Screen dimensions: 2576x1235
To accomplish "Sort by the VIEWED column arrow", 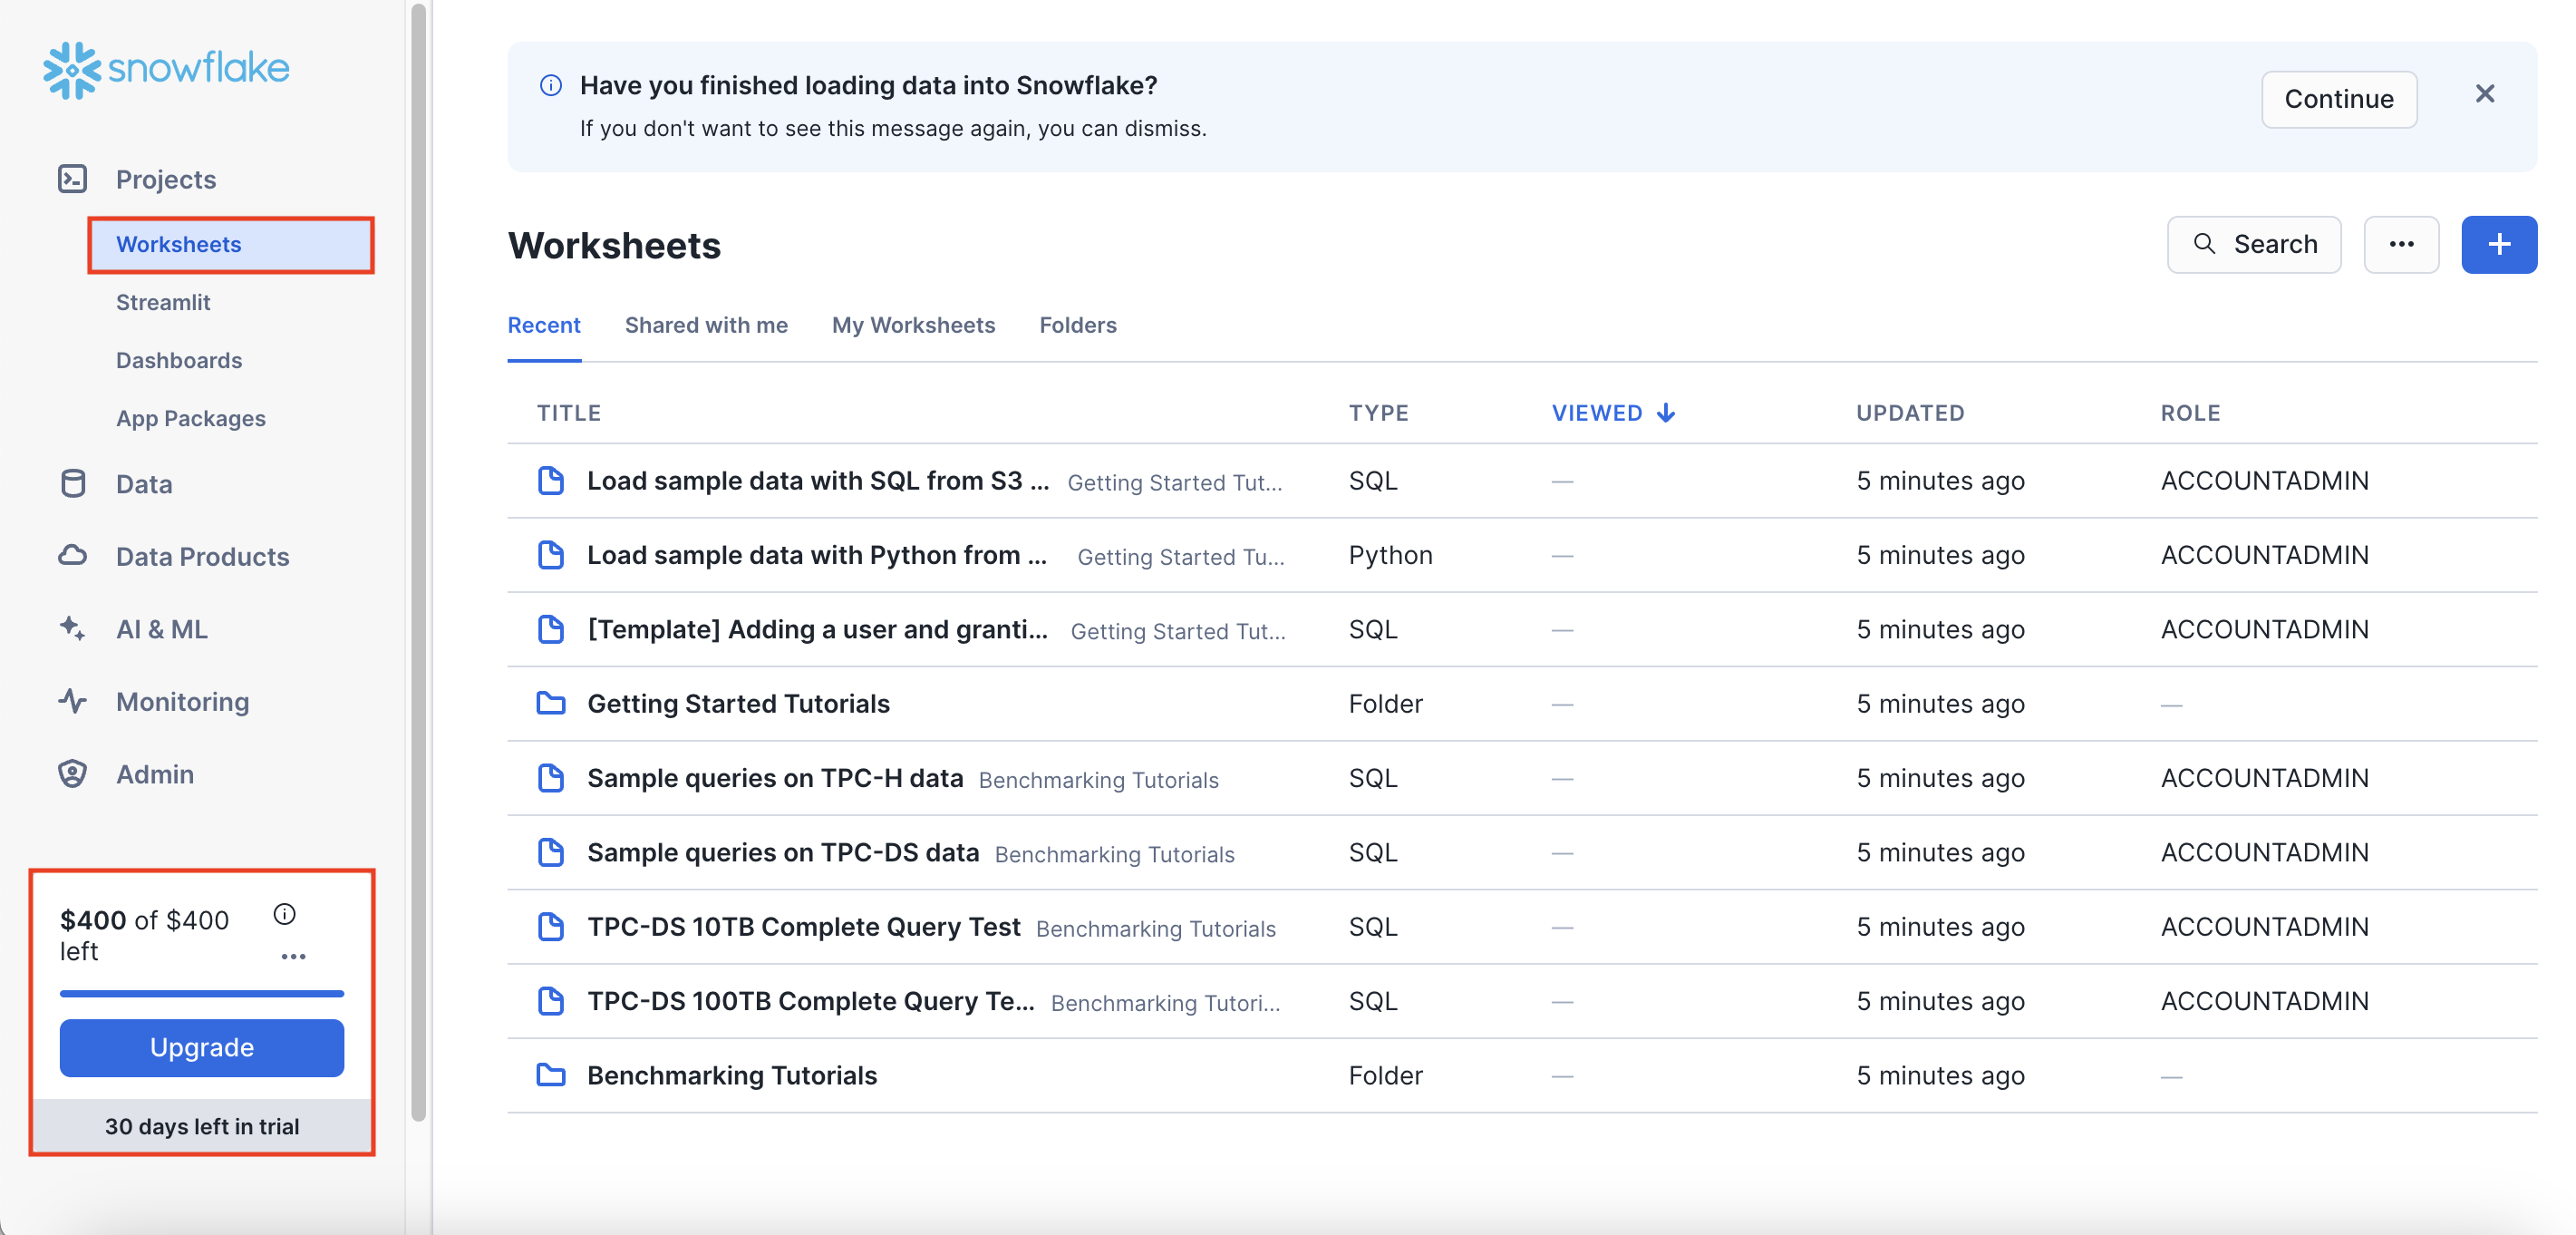I will tap(1666, 413).
